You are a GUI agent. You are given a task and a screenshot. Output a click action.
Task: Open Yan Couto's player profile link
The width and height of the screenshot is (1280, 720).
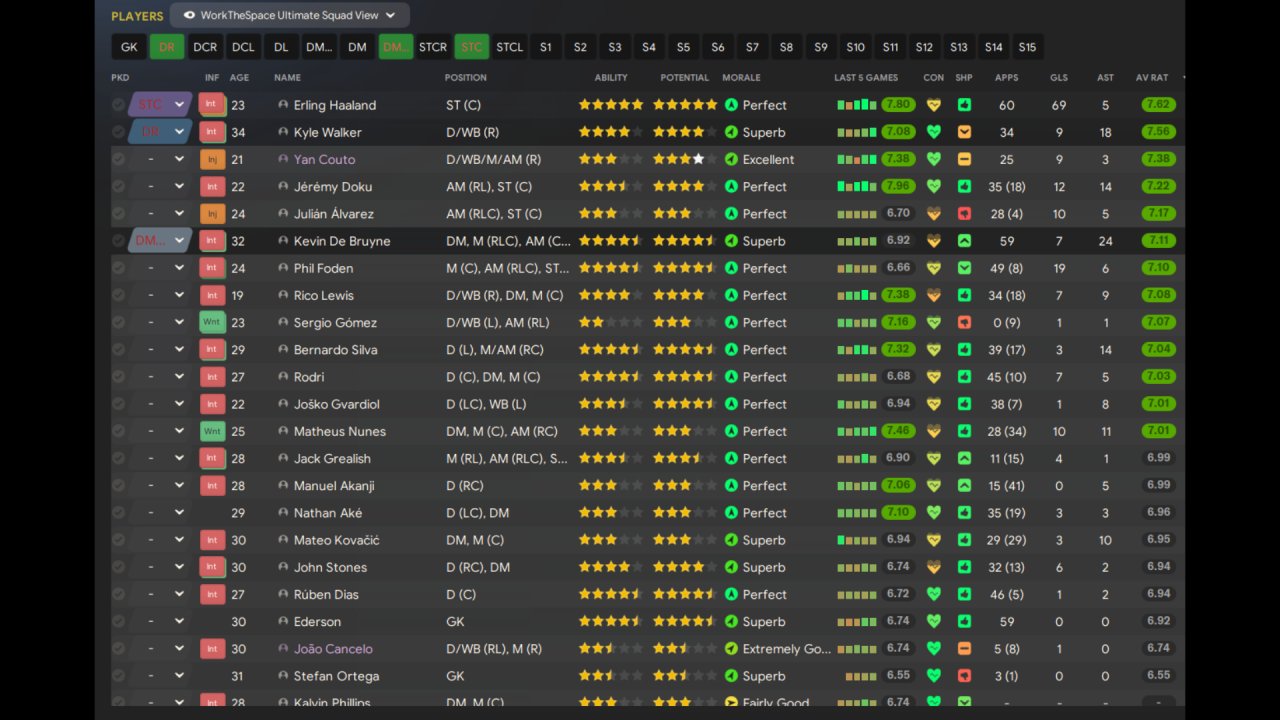(x=324, y=159)
